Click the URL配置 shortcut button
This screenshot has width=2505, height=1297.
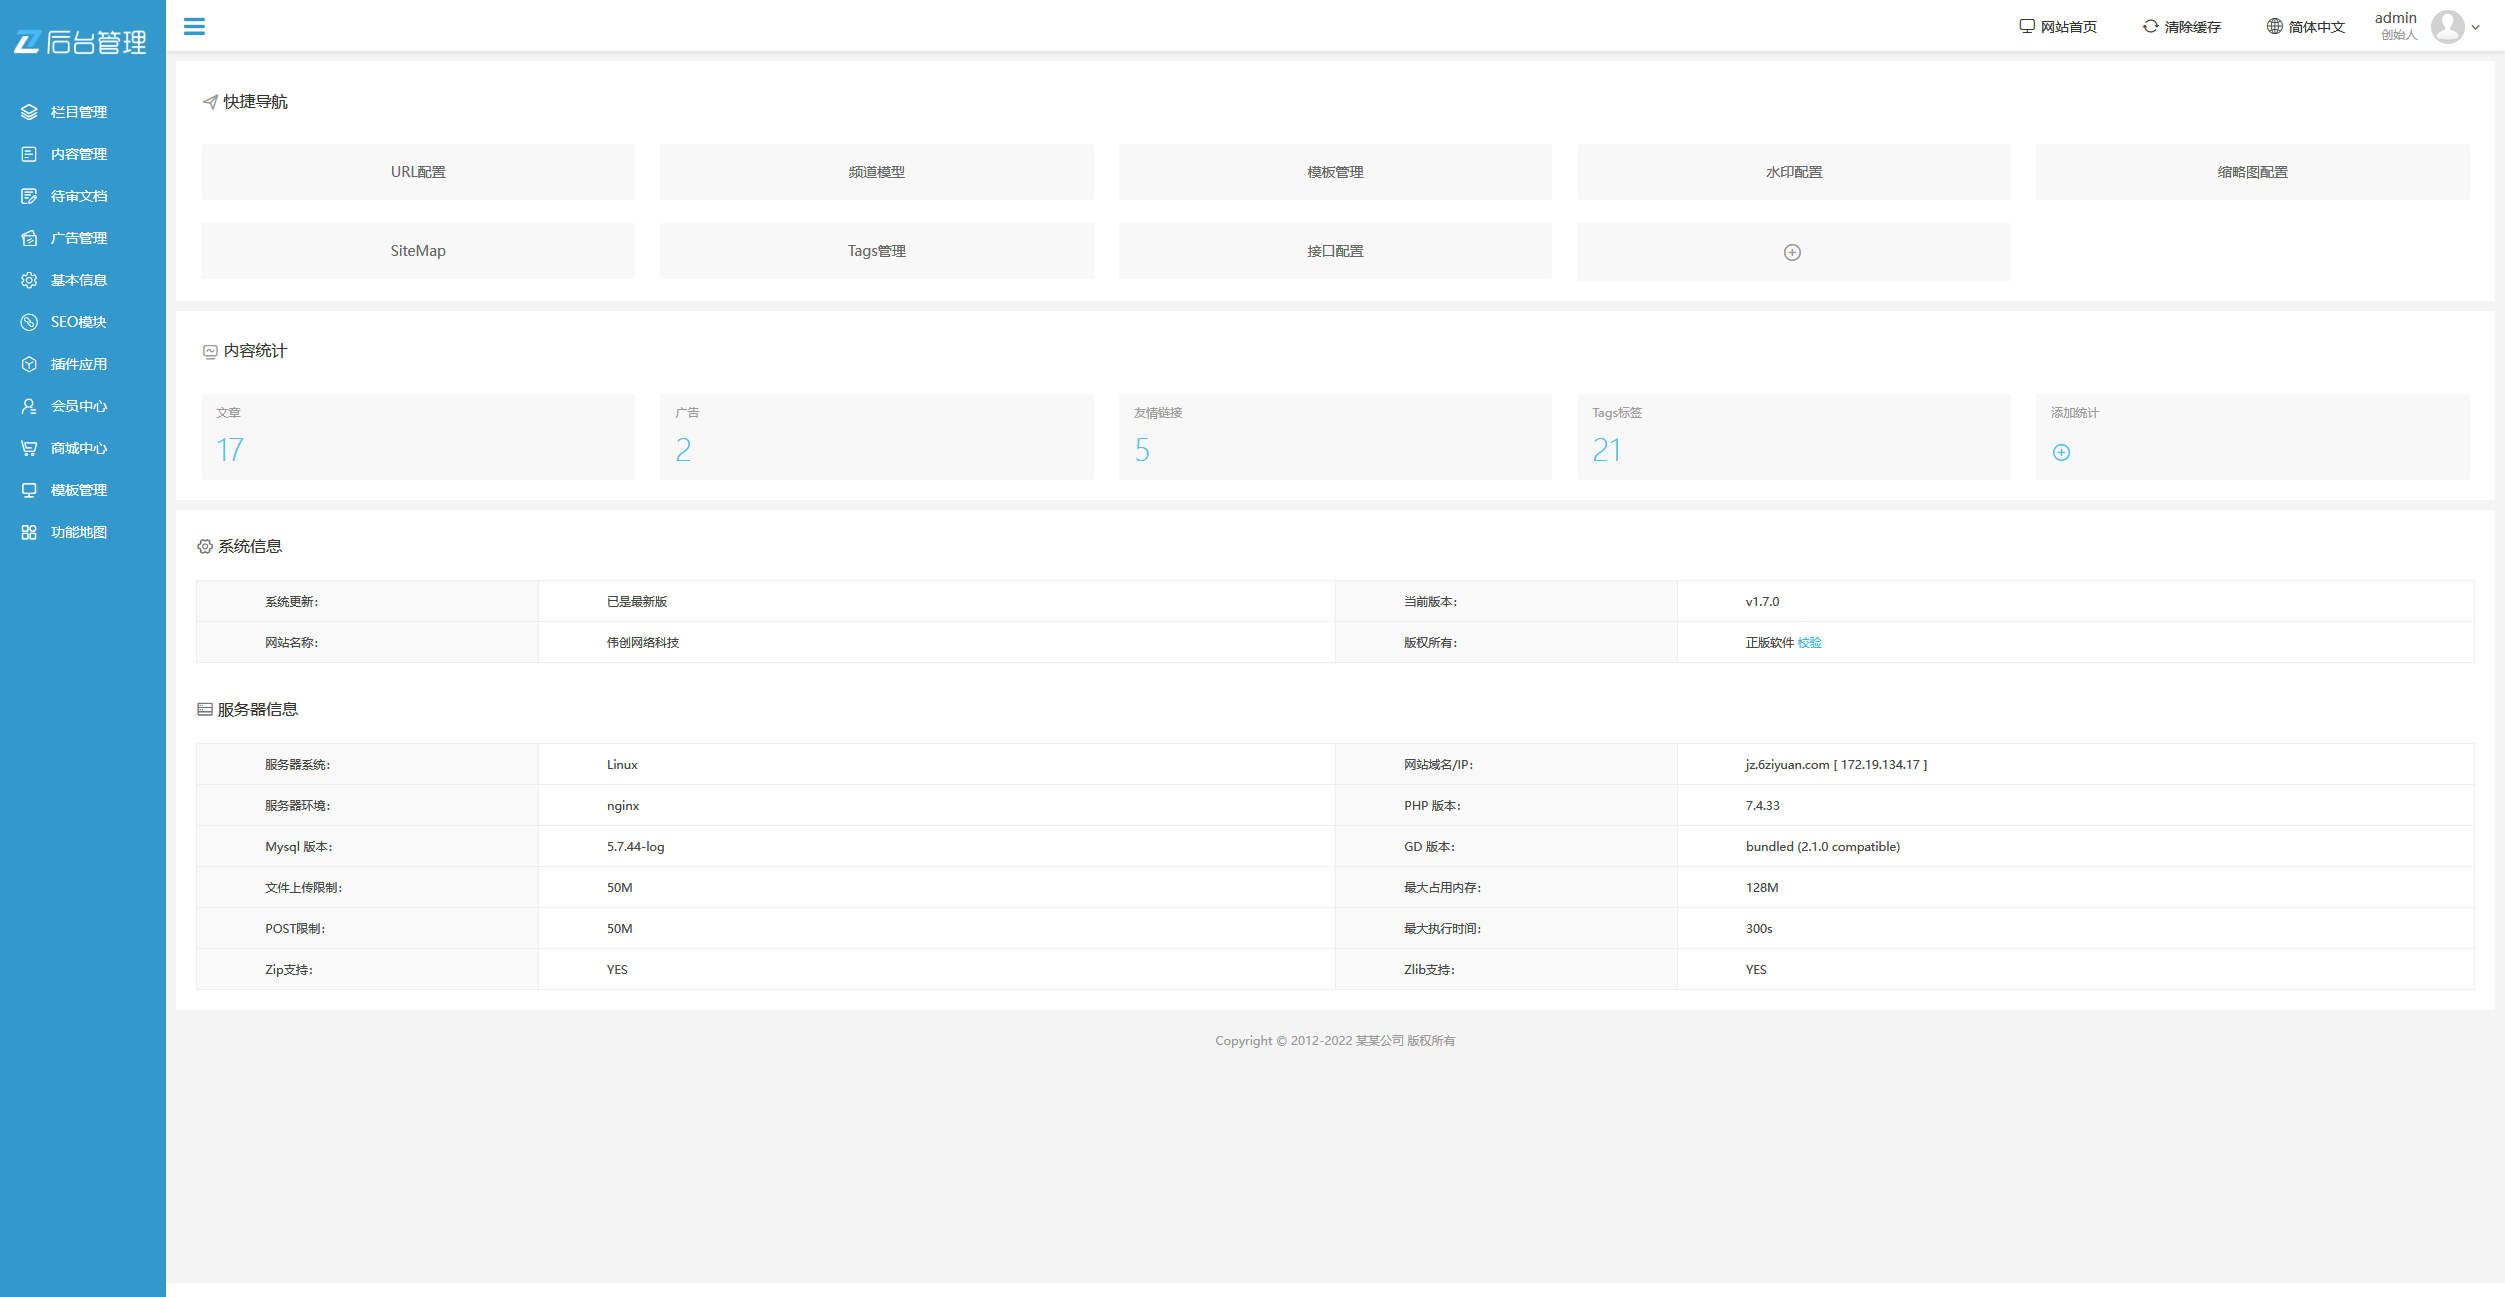418,172
